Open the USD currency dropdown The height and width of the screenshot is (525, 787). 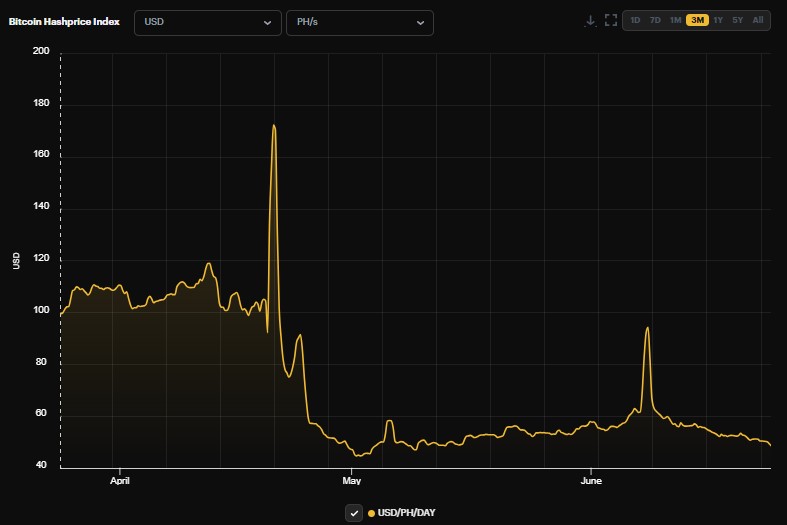(208, 23)
